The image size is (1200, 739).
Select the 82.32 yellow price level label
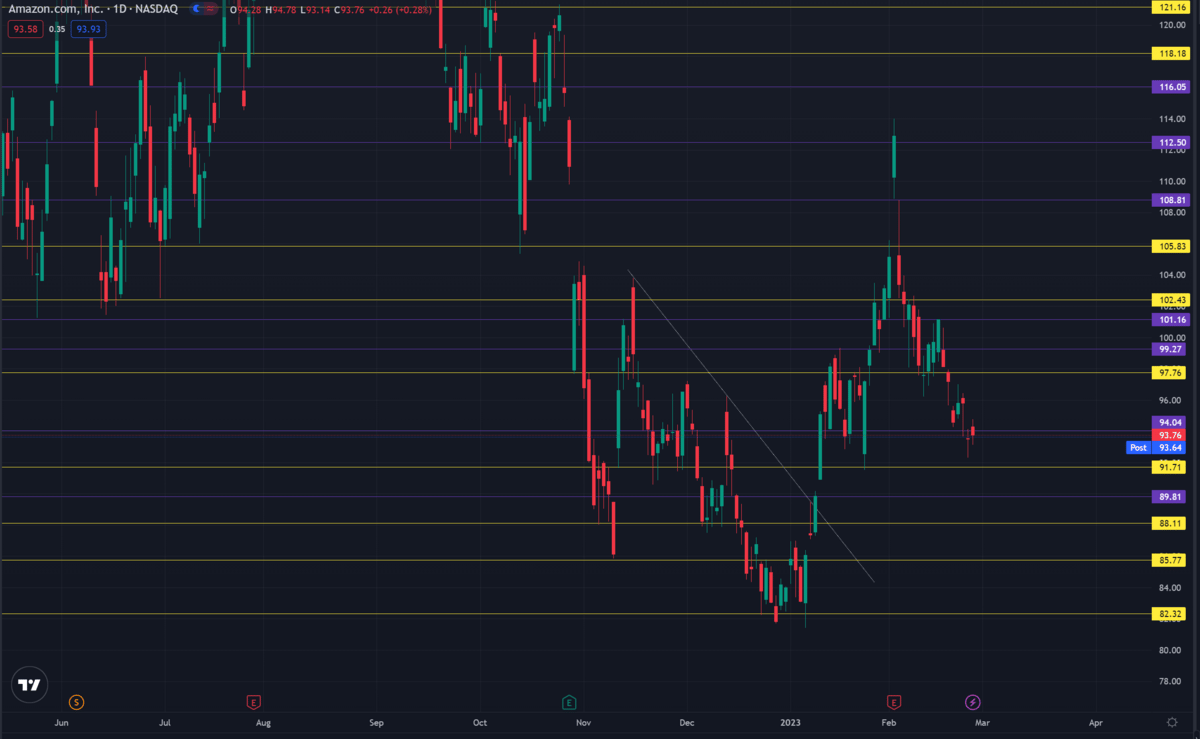tap(1171, 614)
